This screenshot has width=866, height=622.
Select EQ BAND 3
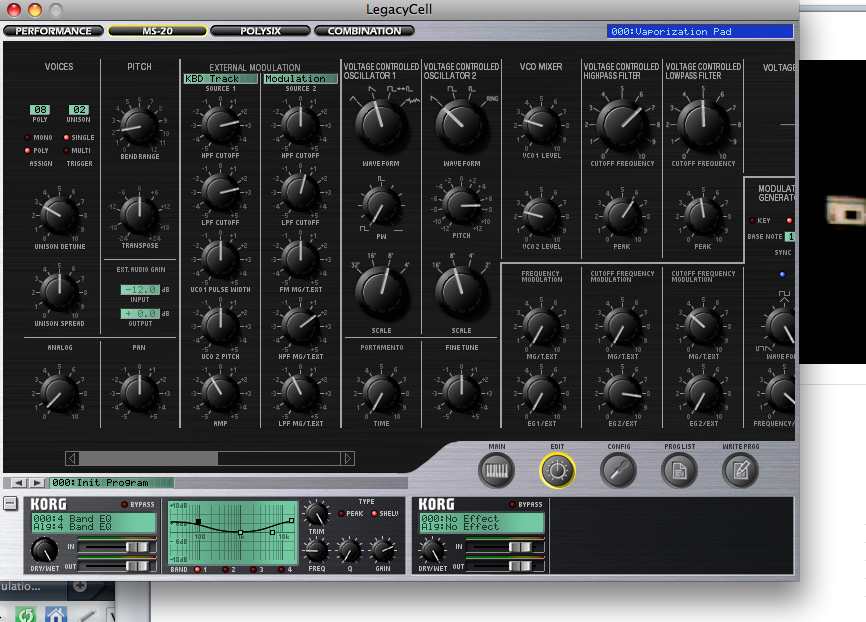tap(254, 570)
